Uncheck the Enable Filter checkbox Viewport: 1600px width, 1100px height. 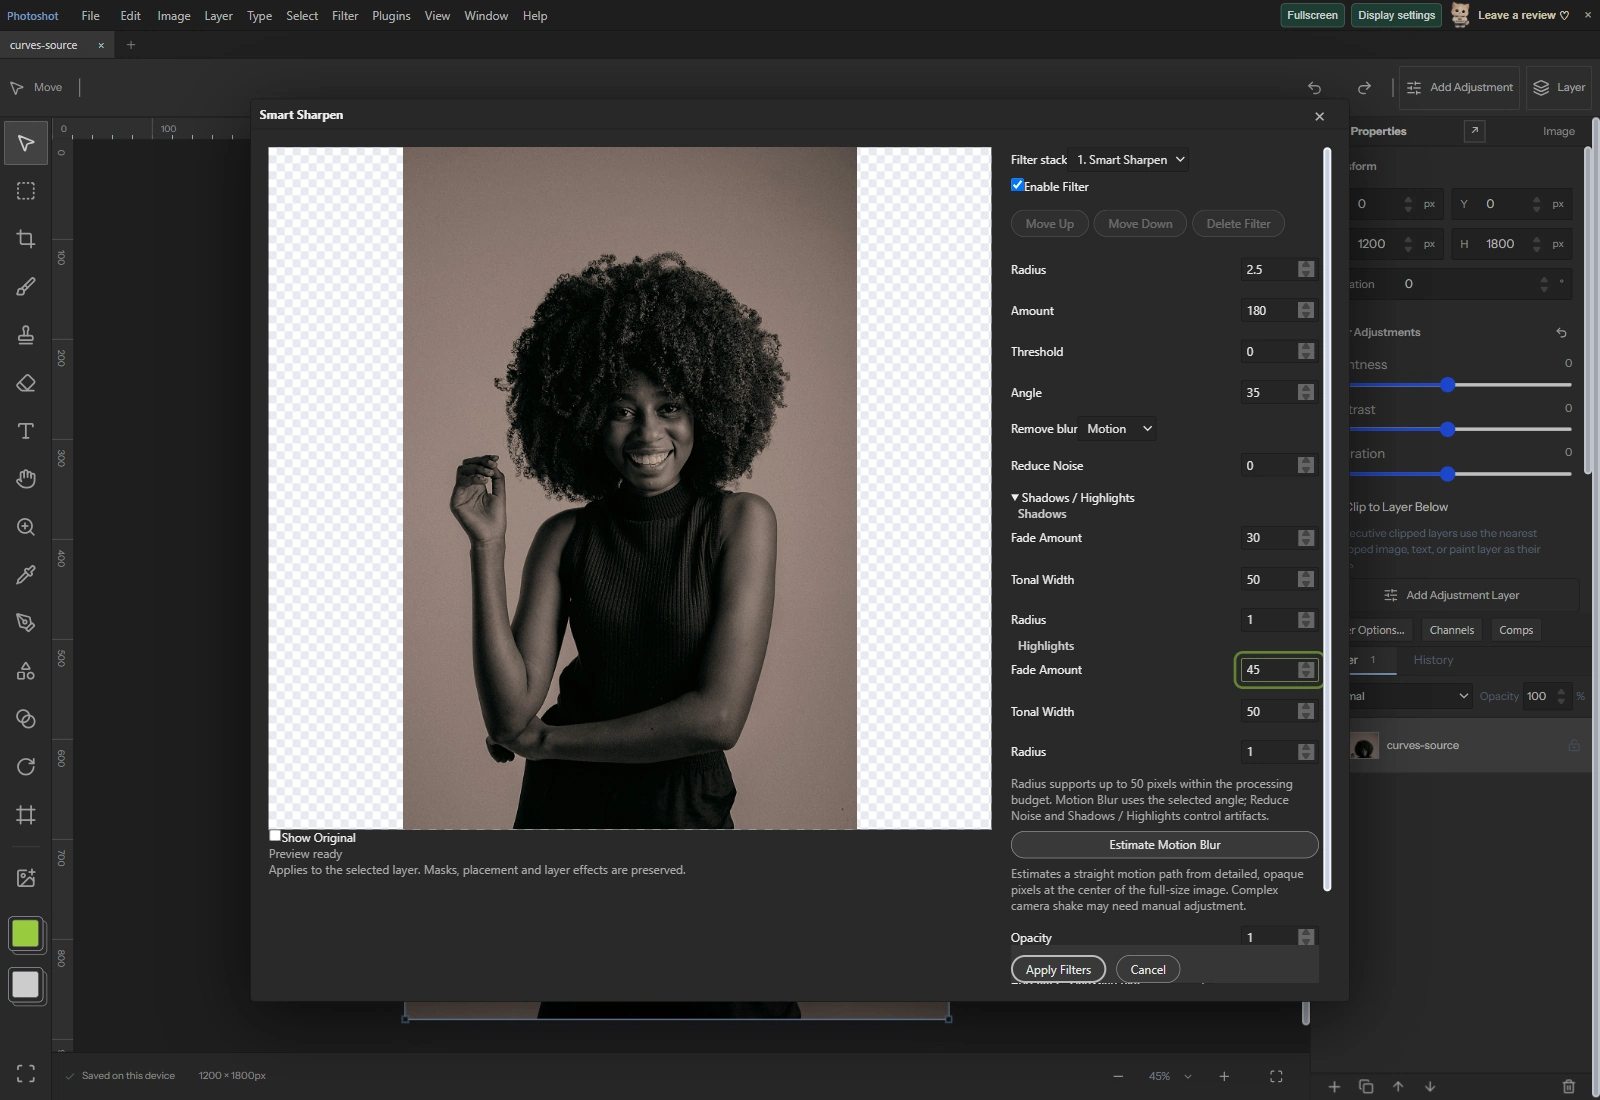pos(1017,185)
